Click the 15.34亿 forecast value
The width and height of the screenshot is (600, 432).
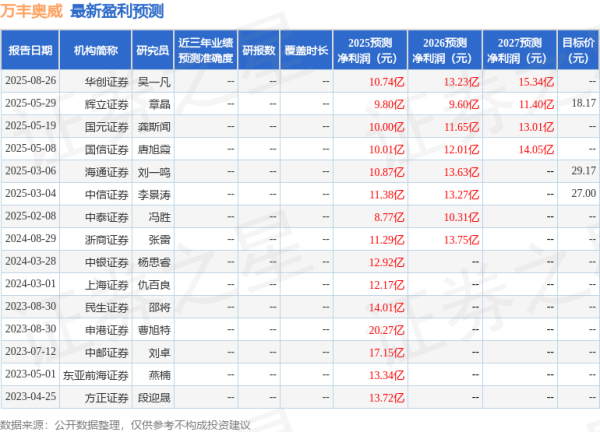(x=536, y=82)
